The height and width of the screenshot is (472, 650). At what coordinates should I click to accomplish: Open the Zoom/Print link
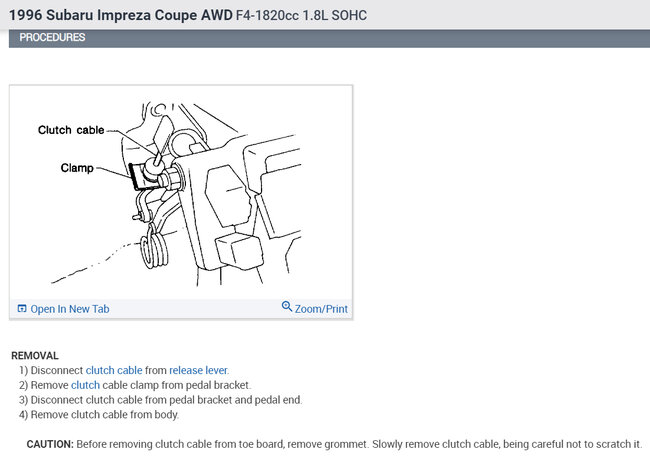321,309
